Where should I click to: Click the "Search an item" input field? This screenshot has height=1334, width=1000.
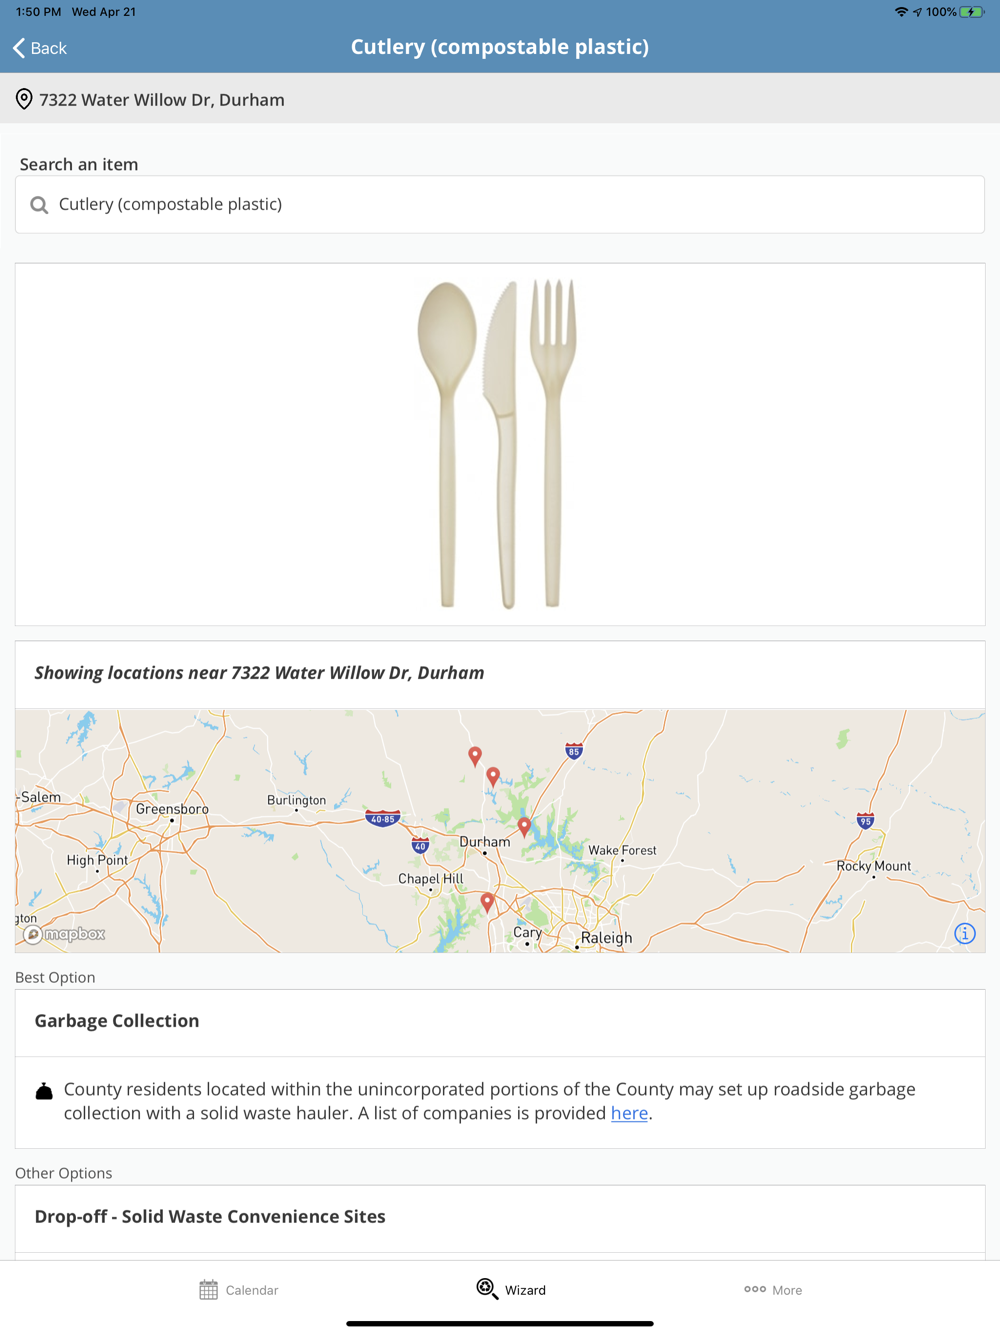click(500, 205)
